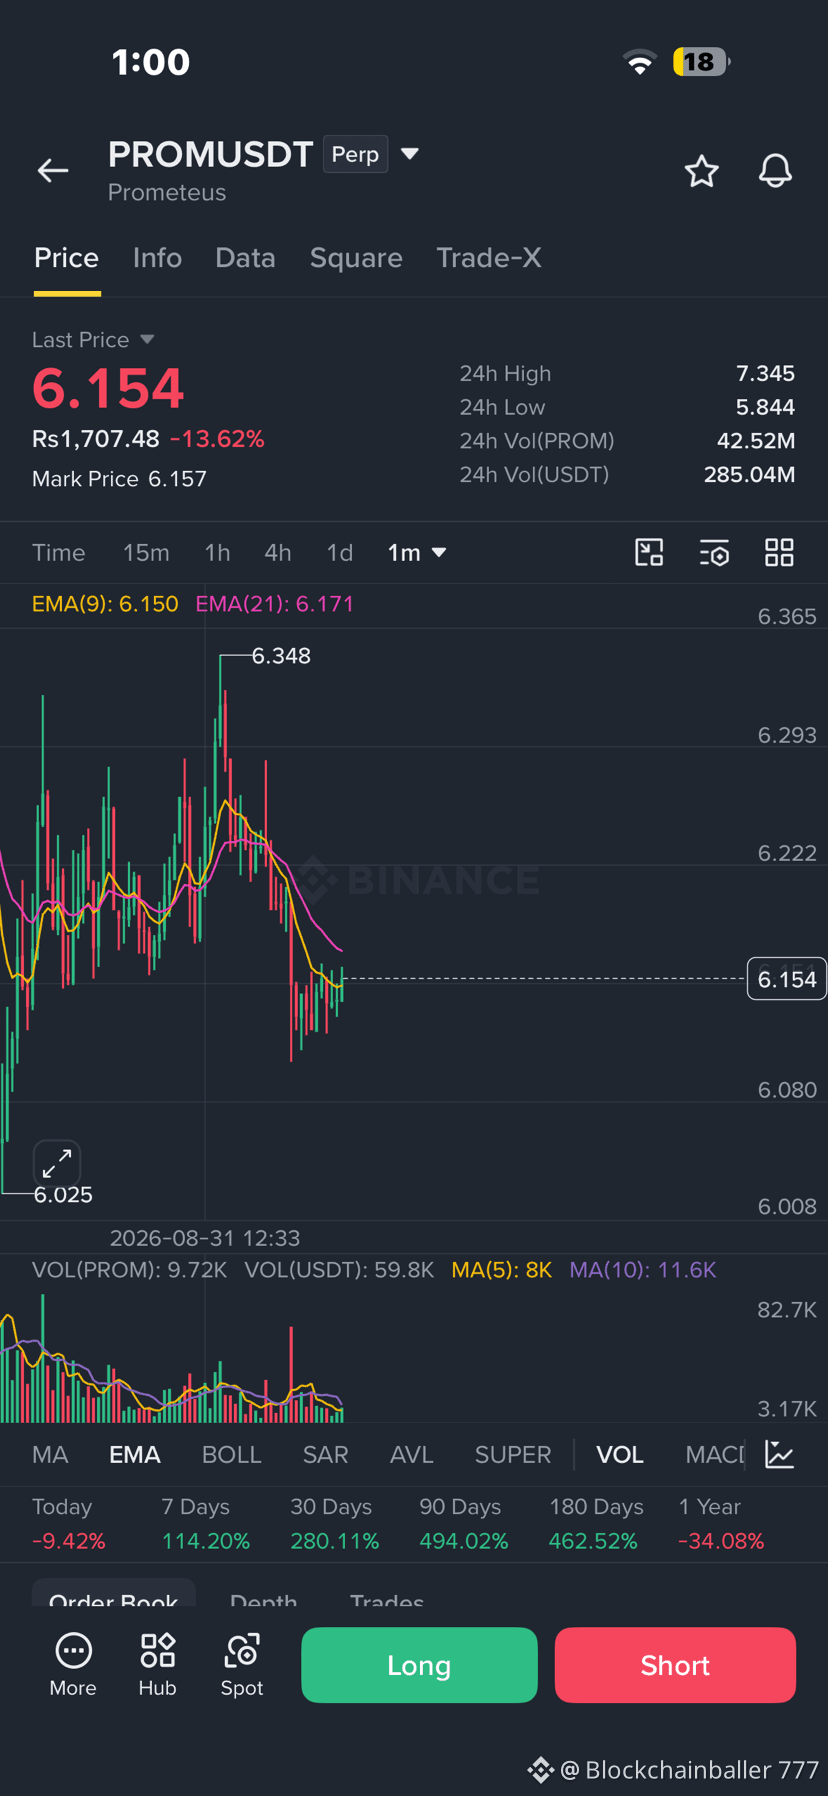Image resolution: width=828 pixels, height=1796 pixels.
Task: Open the multi-chart grid layout icon
Action: tap(779, 552)
